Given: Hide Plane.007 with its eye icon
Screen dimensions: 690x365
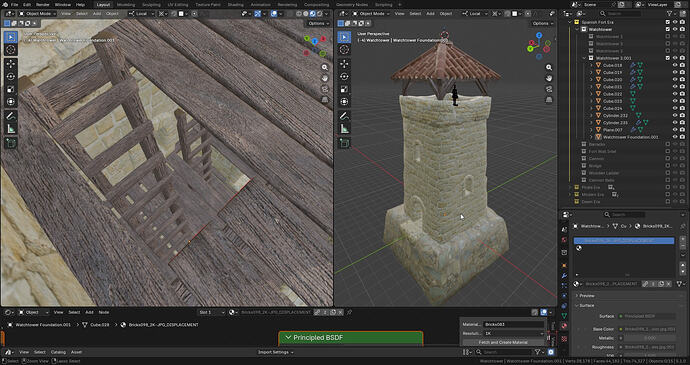Looking at the screenshot, I should (675, 130).
